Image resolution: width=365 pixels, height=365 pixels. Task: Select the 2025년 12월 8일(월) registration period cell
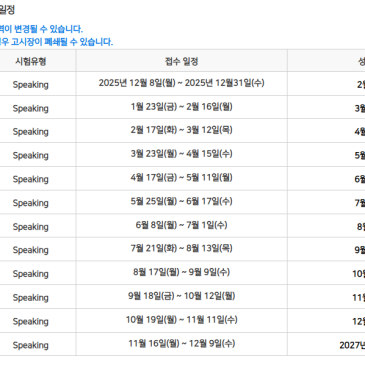(182, 83)
